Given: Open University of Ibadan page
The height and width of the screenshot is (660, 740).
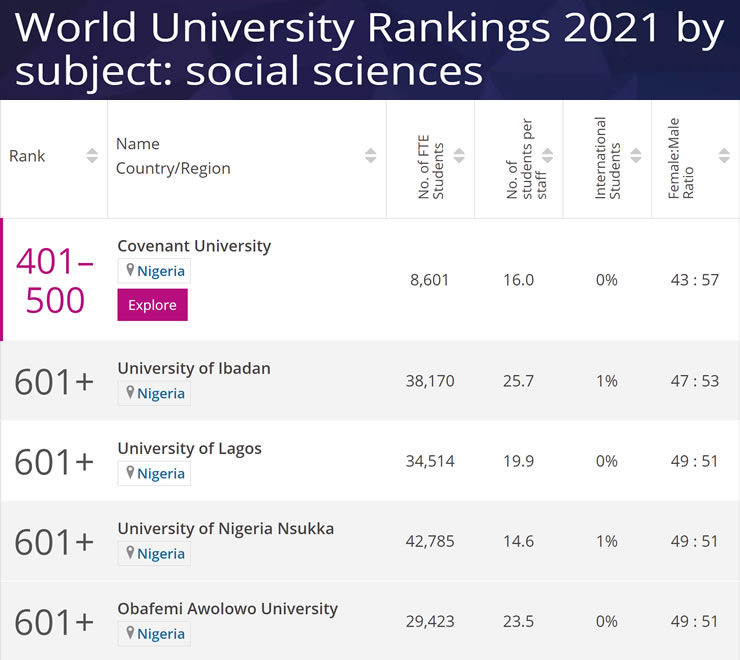Looking at the screenshot, I should [x=194, y=368].
